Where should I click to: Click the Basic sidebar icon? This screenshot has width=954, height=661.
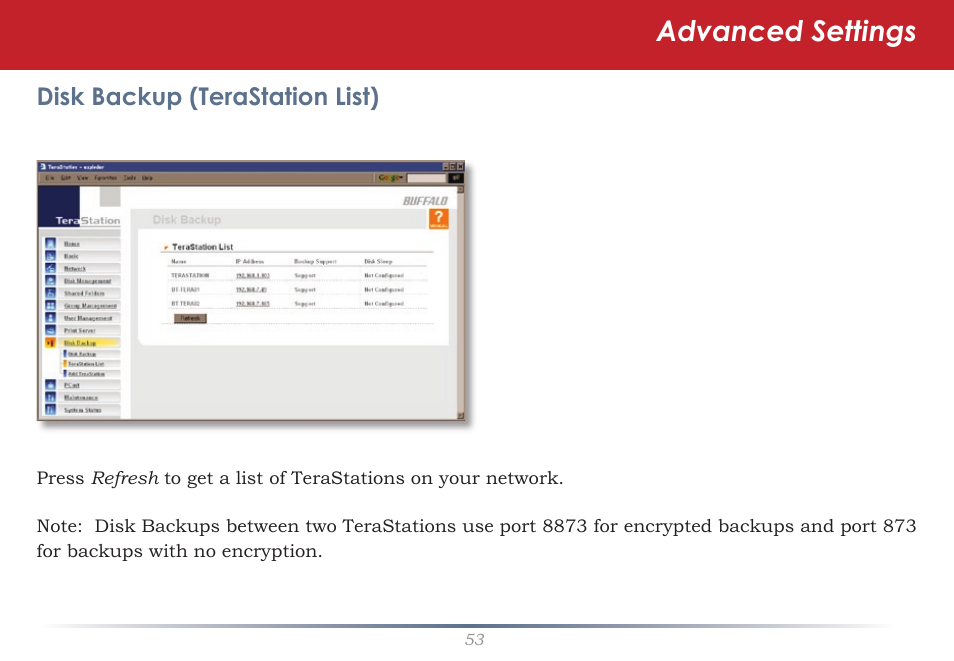50,256
